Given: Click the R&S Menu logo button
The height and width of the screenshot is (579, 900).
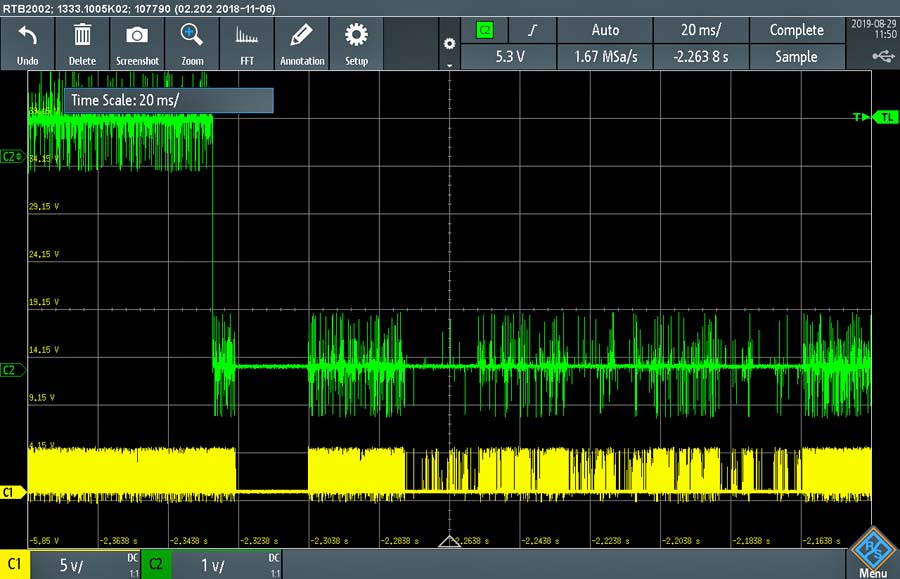Looking at the screenshot, I should click(872, 552).
